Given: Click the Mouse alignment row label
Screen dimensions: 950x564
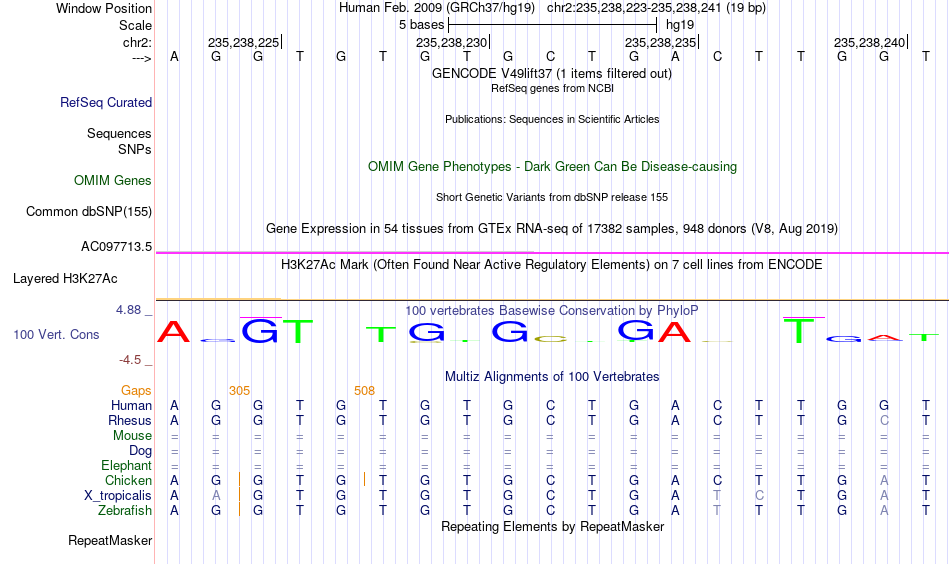Looking at the screenshot, I should point(133,436).
